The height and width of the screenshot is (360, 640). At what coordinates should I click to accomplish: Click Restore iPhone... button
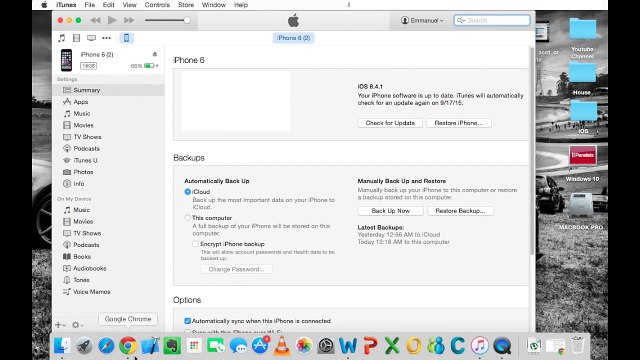click(459, 123)
